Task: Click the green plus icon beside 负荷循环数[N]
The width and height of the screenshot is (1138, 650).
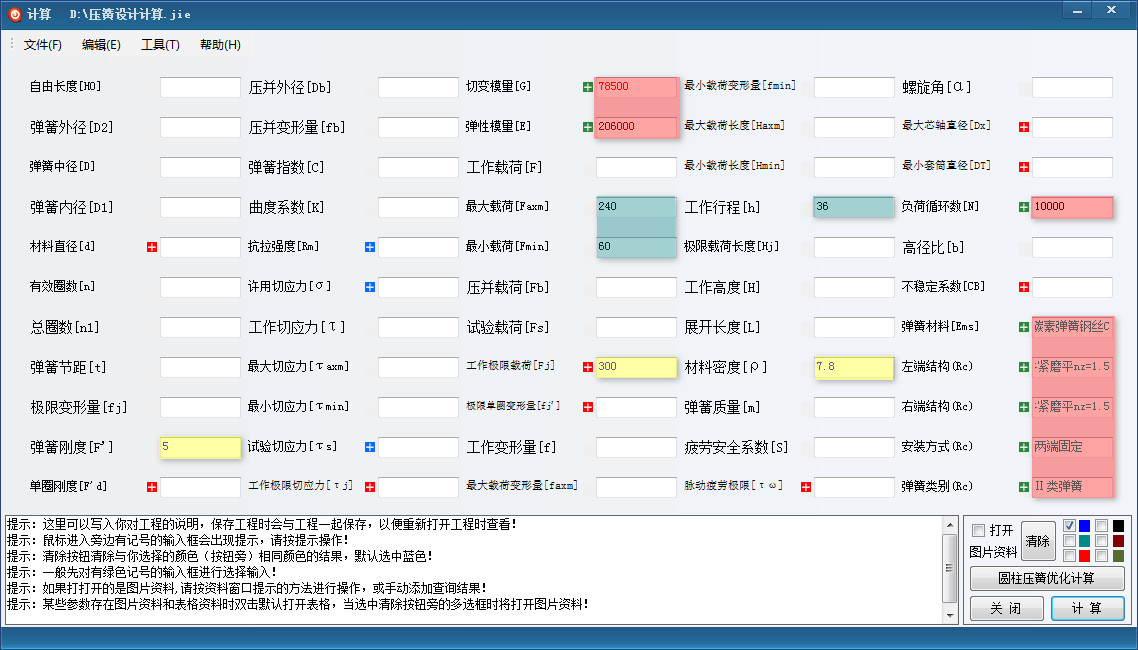Action: pos(1024,207)
